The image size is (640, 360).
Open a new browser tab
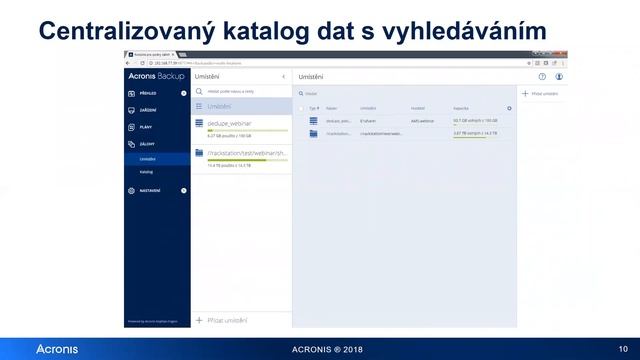click(183, 54)
